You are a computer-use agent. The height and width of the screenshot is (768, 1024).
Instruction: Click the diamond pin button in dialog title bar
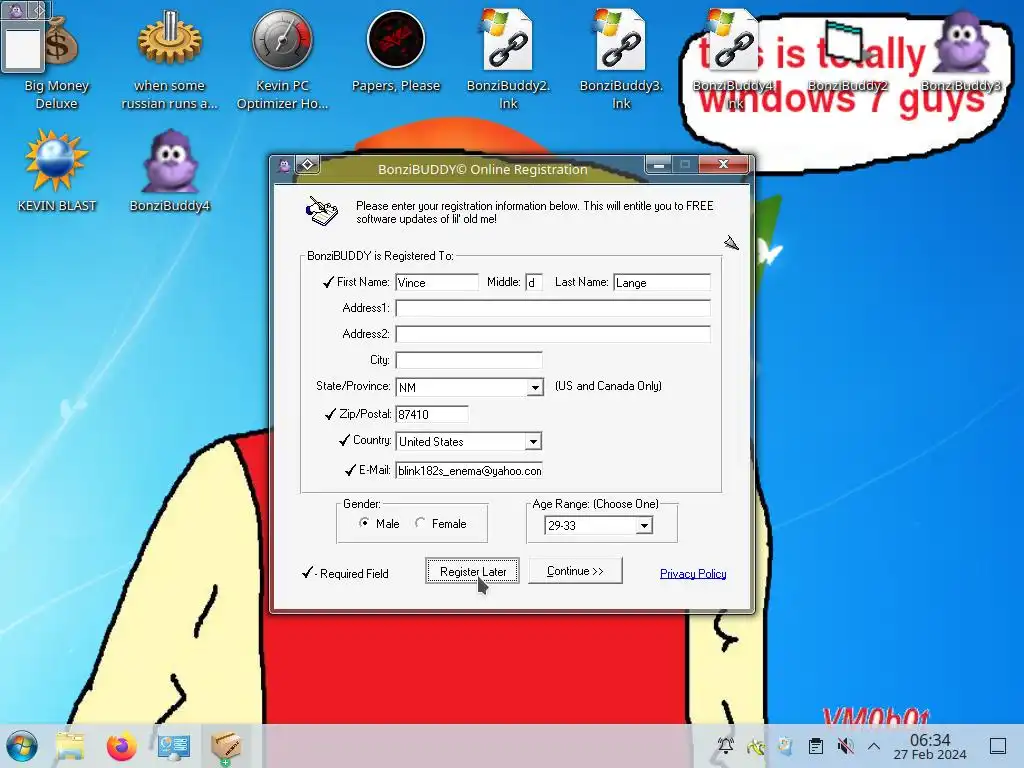pyautogui.click(x=308, y=165)
